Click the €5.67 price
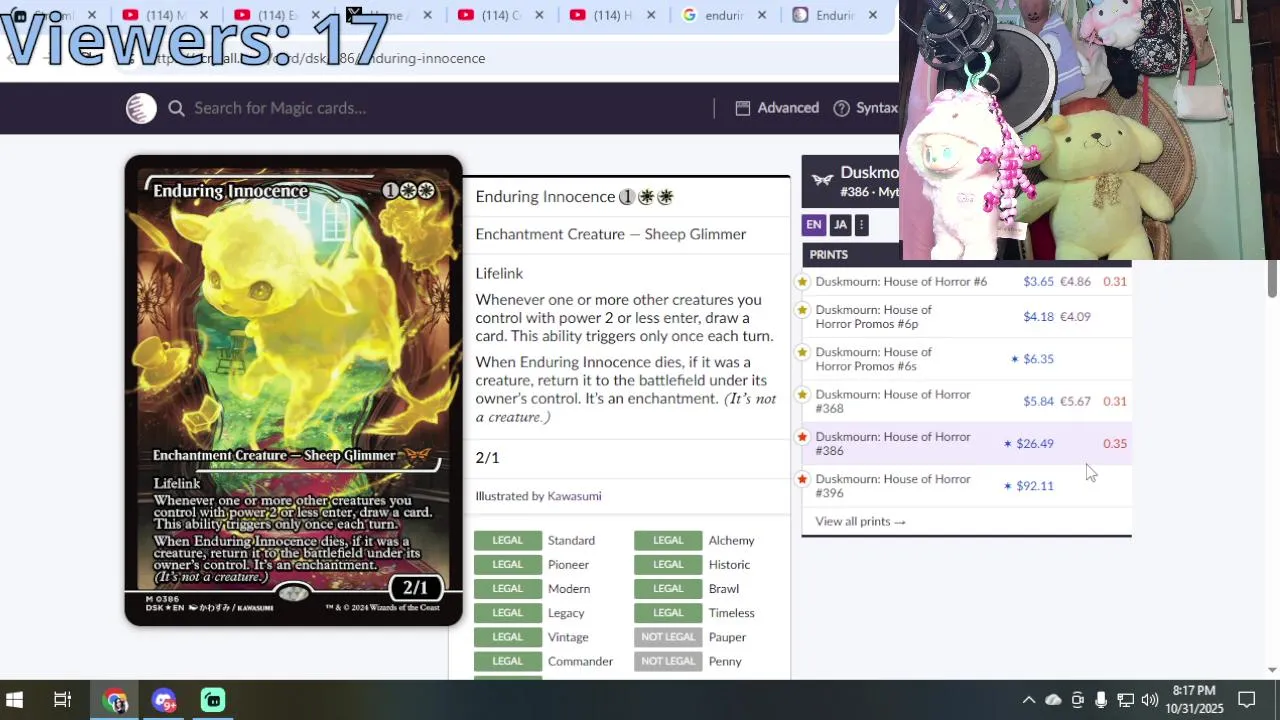The image size is (1280, 720). click(x=1075, y=401)
